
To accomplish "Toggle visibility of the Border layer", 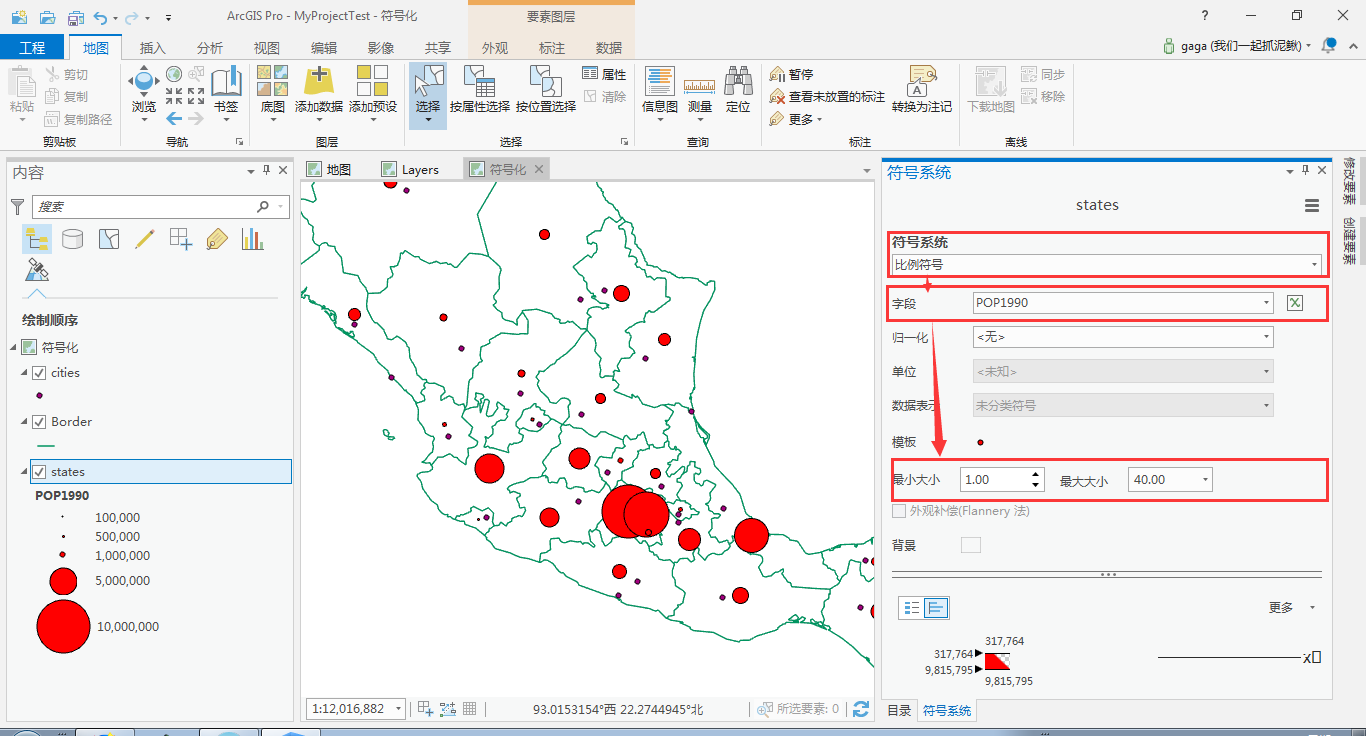I will (39, 422).
